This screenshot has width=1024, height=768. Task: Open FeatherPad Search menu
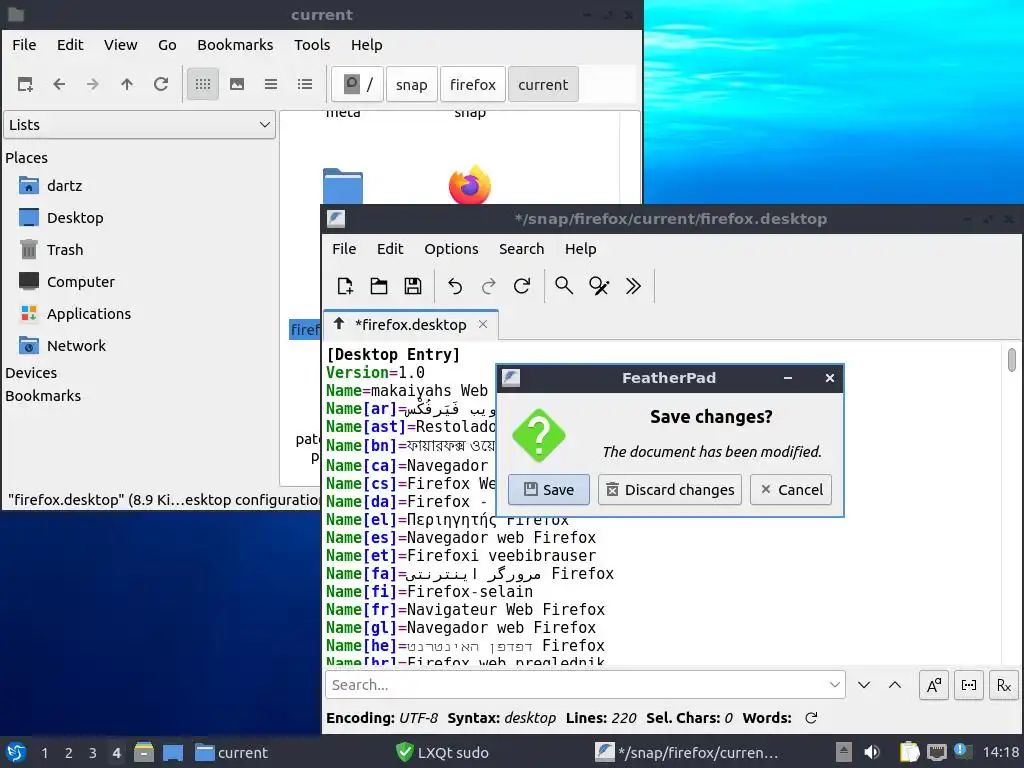[x=521, y=249]
